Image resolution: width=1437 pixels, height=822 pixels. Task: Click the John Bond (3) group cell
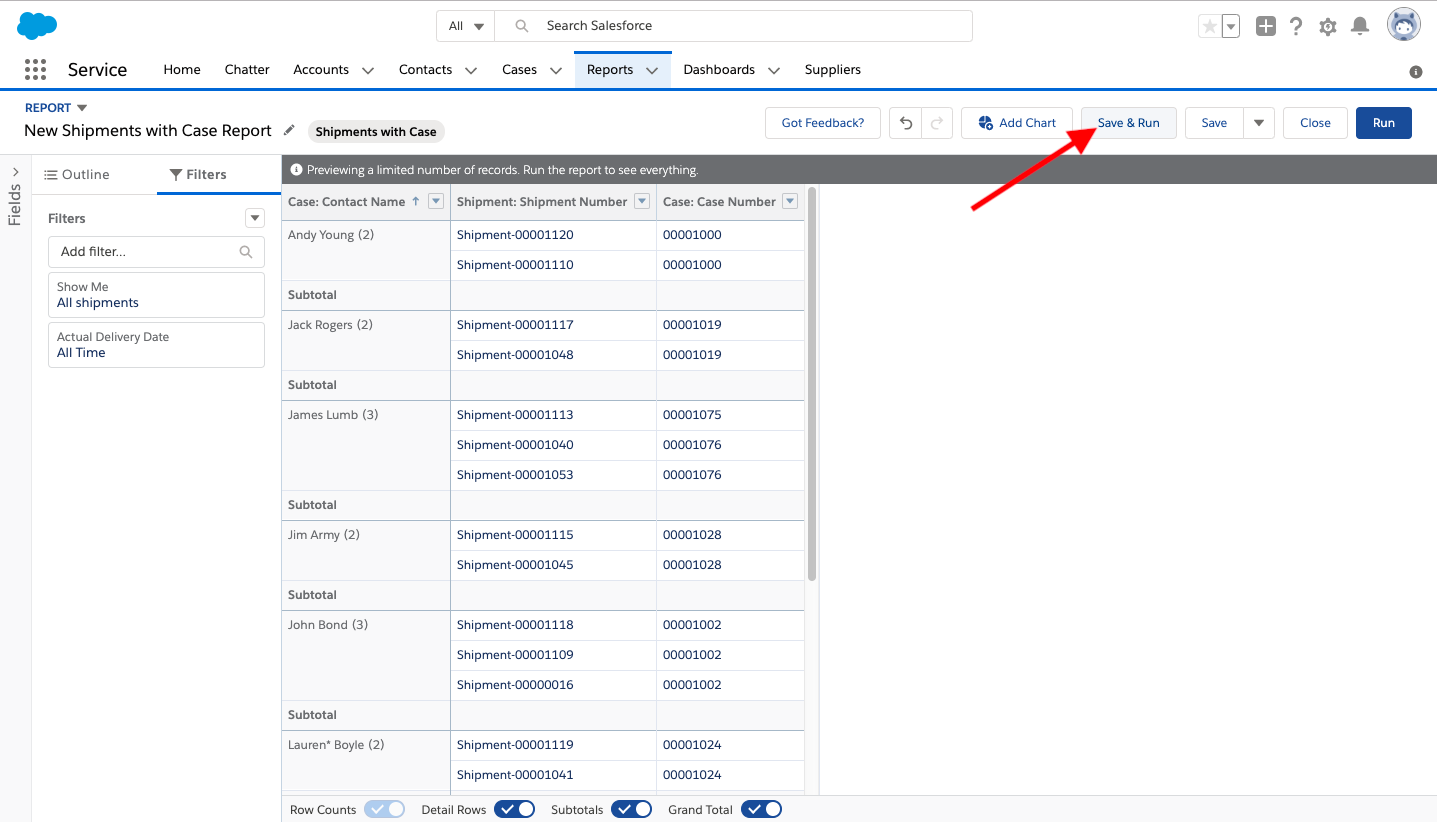(x=366, y=655)
